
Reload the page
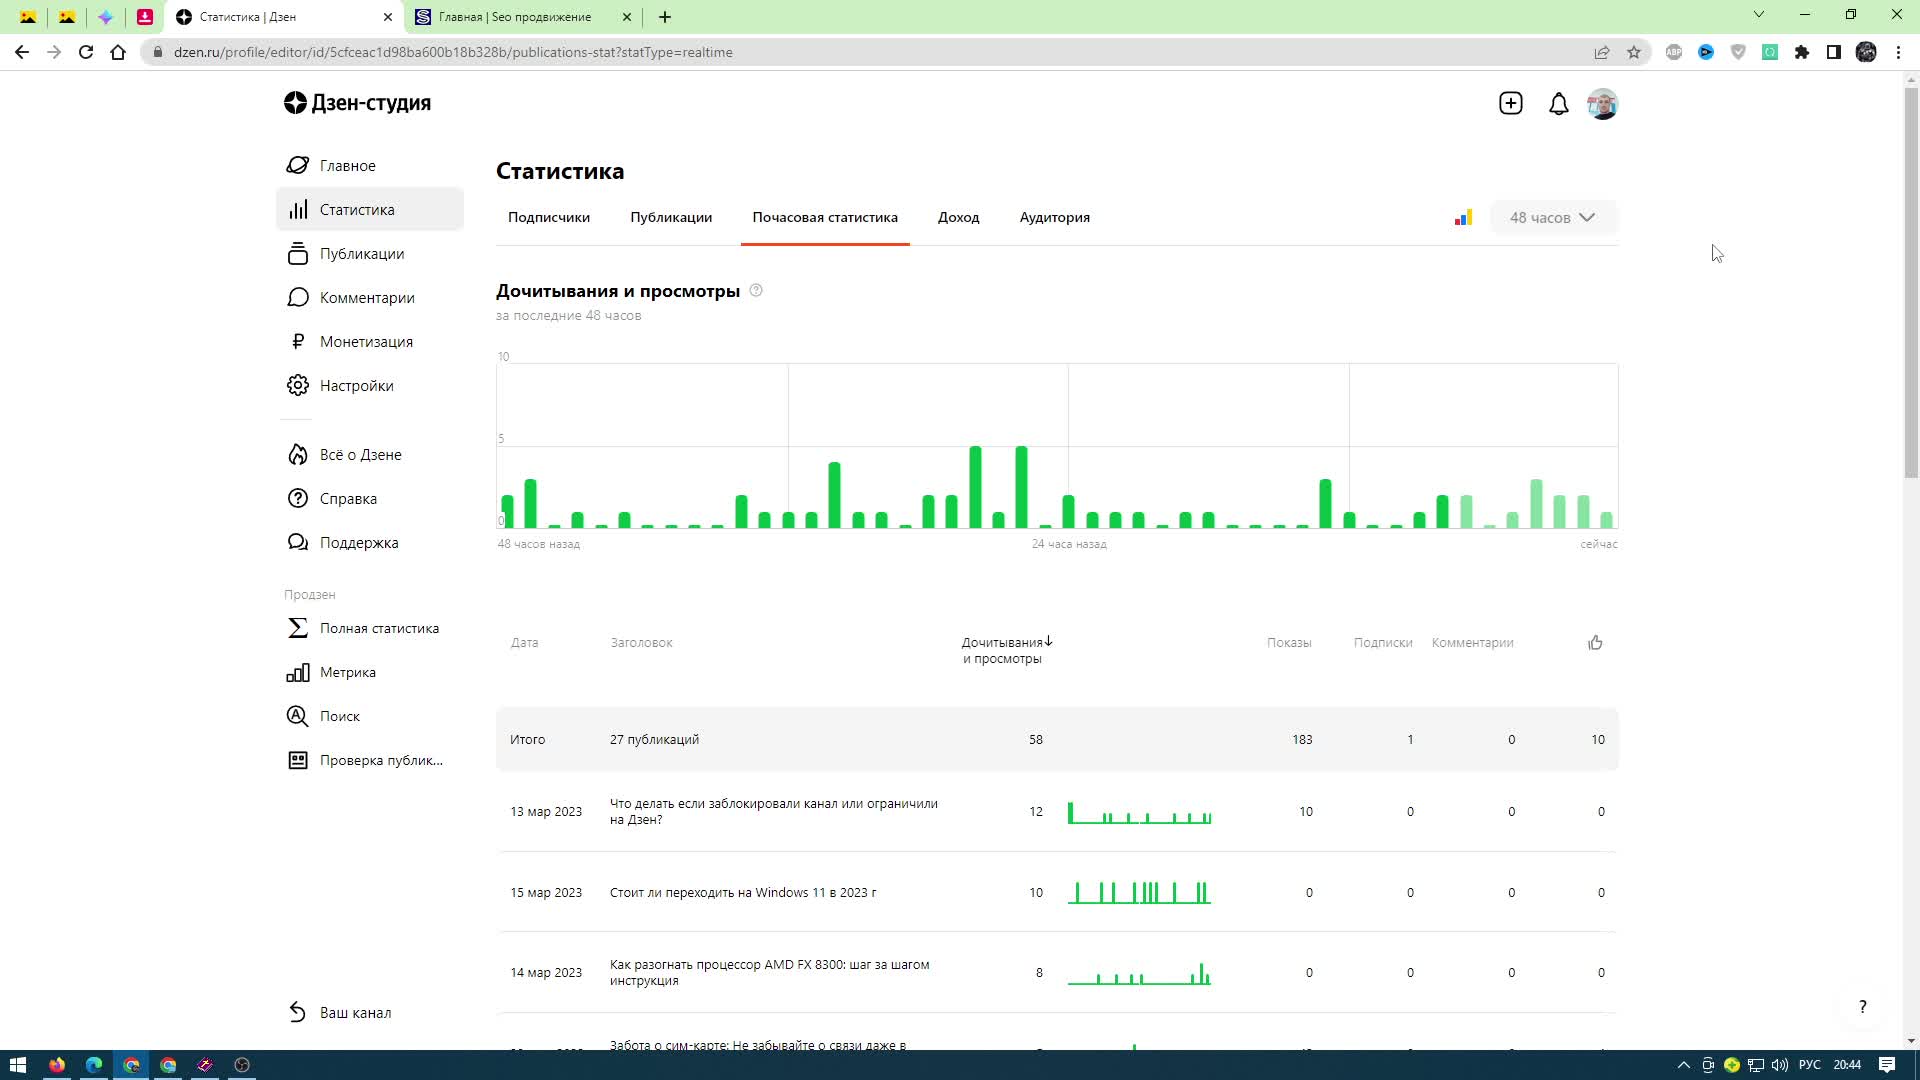point(86,52)
